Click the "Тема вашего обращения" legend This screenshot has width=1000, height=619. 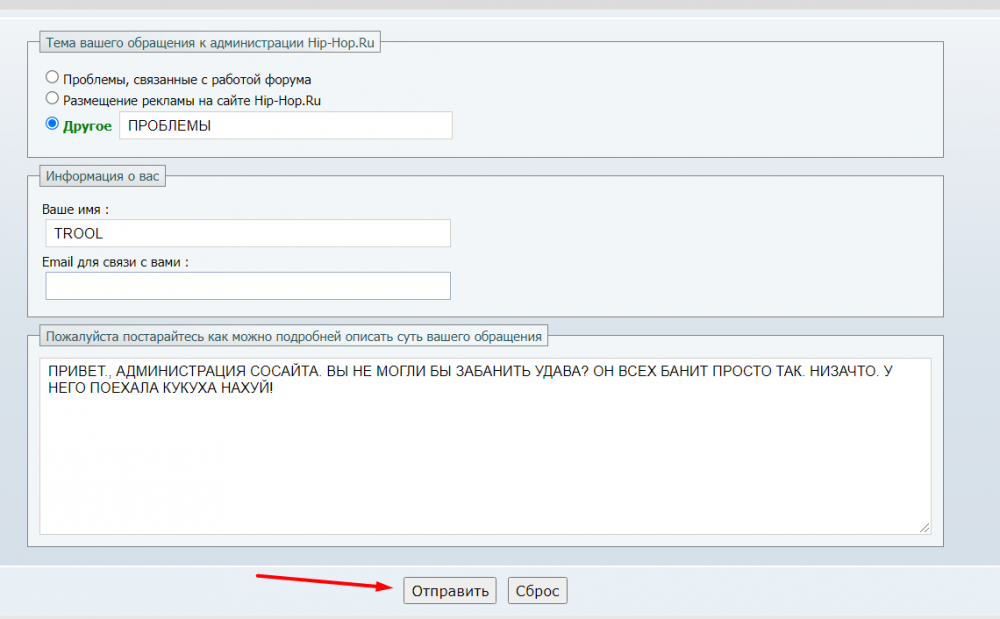click(x=210, y=43)
